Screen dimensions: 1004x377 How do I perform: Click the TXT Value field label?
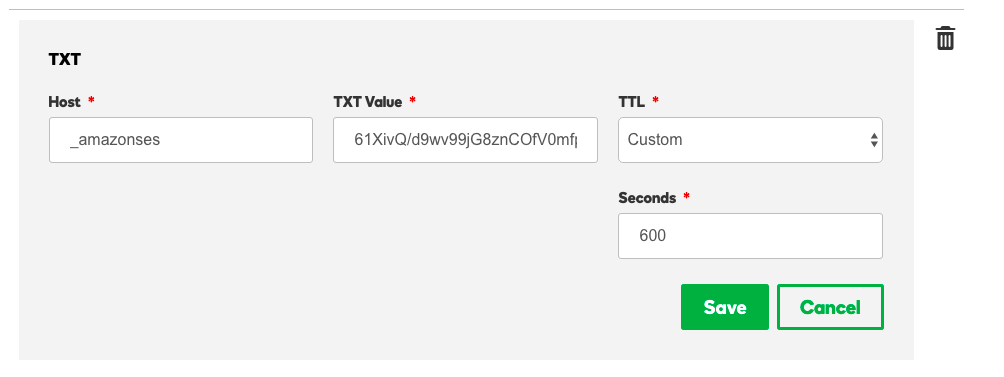tap(368, 102)
